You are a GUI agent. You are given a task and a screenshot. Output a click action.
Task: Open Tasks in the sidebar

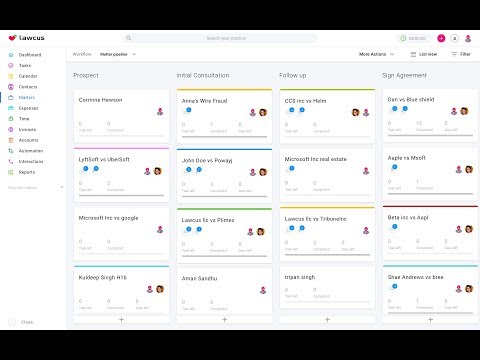coord(25,66)
